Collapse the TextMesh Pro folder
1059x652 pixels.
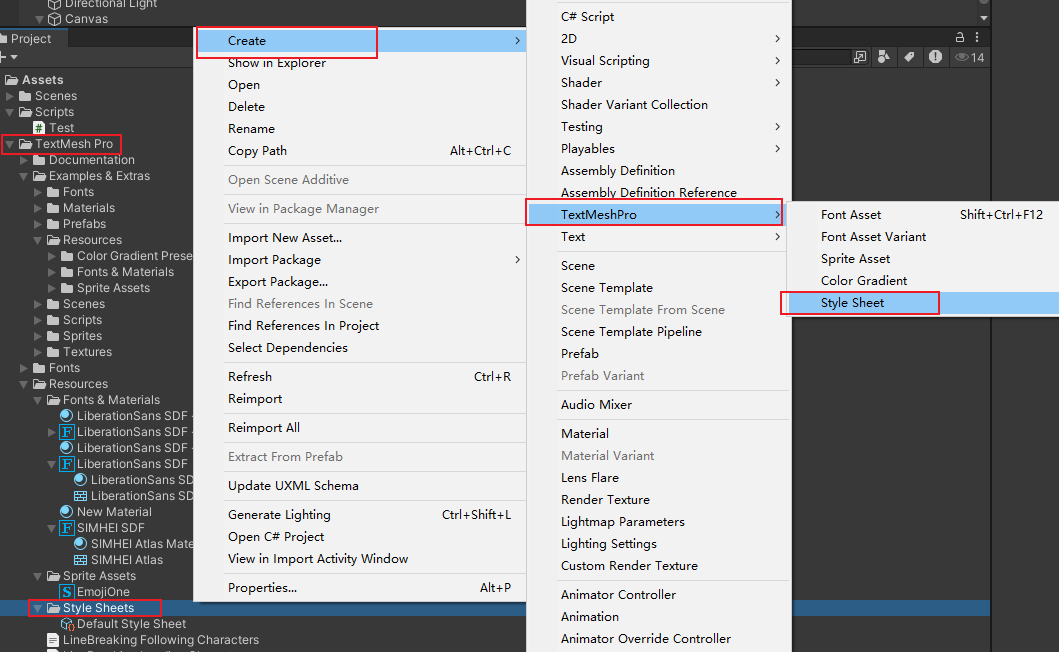[9, 144]
